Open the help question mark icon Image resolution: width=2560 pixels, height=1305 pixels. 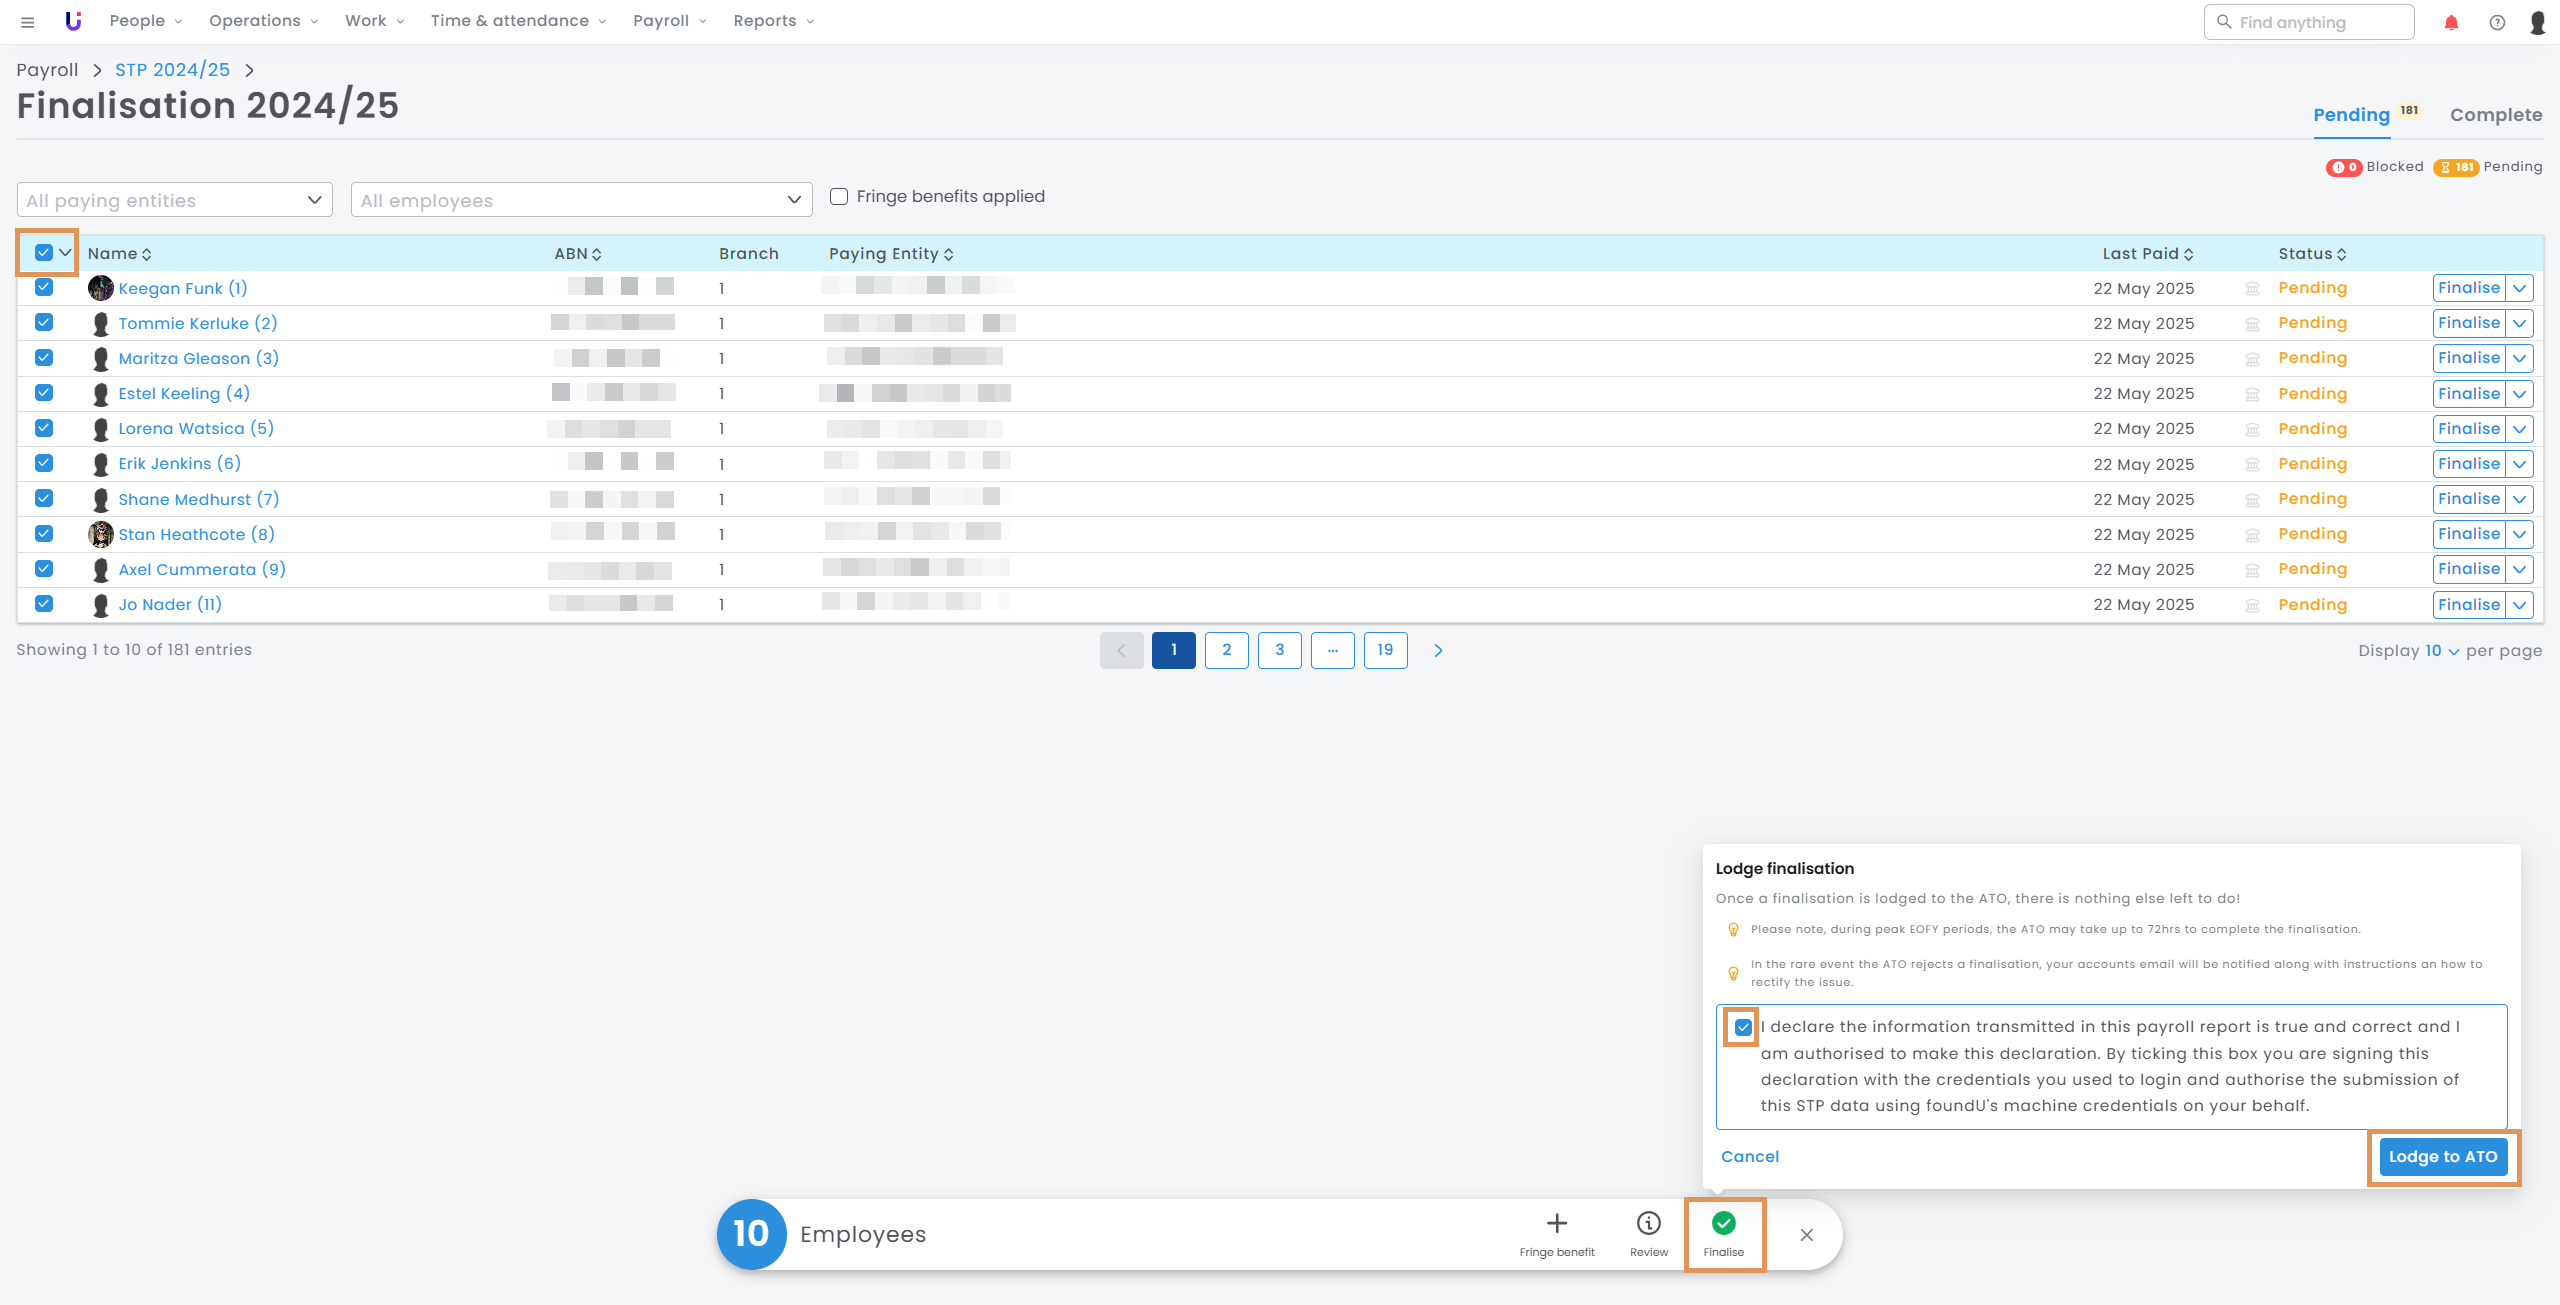coord(2497,22)
